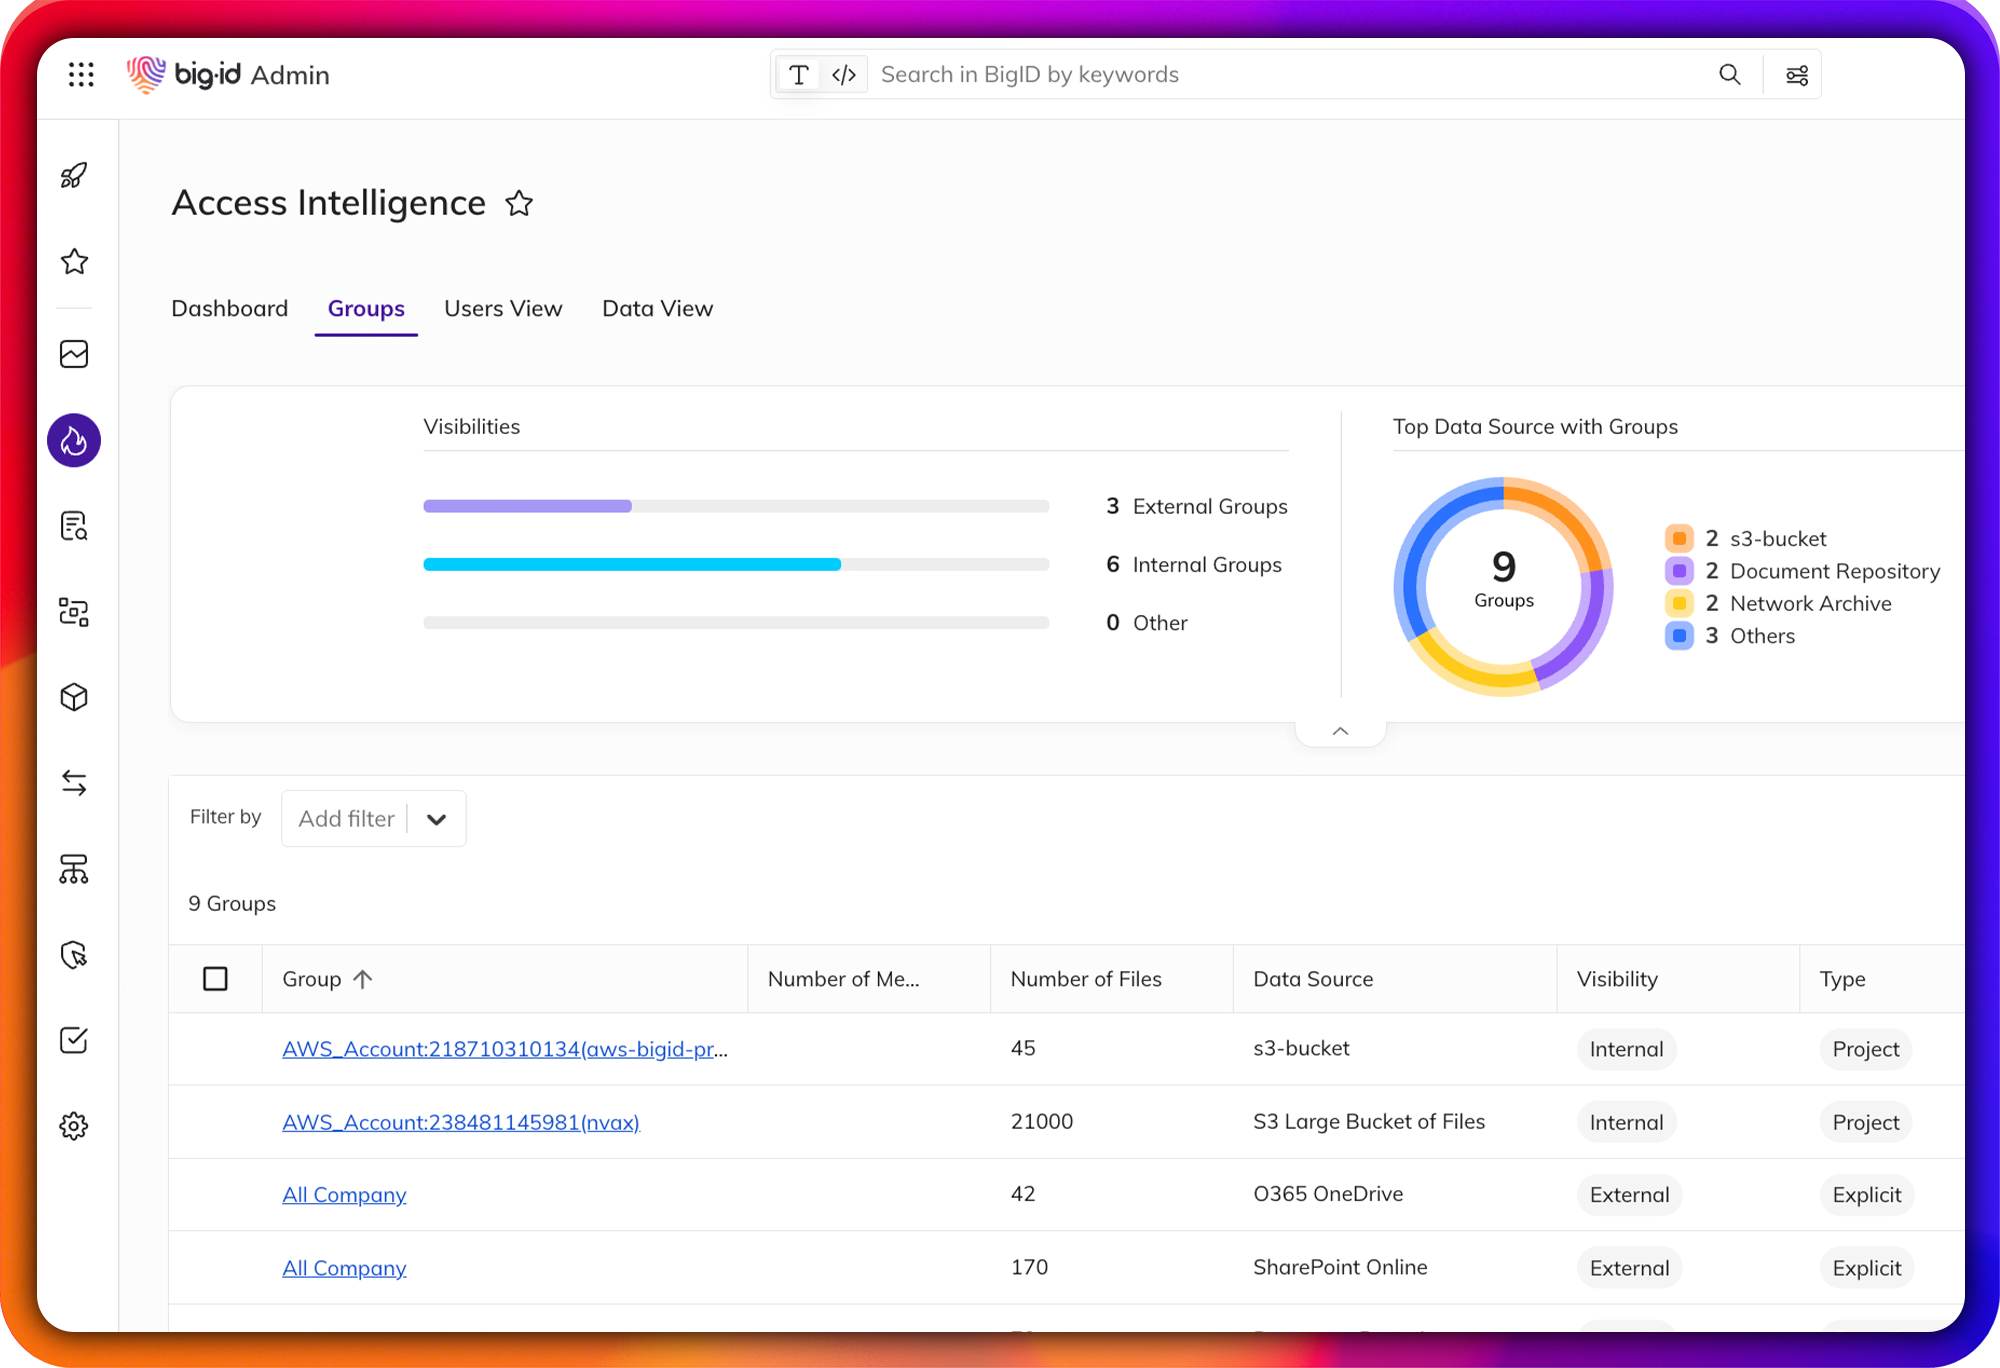Enable text keyword search mode
2000x1368 pixels.
click(x=798, y=74)
